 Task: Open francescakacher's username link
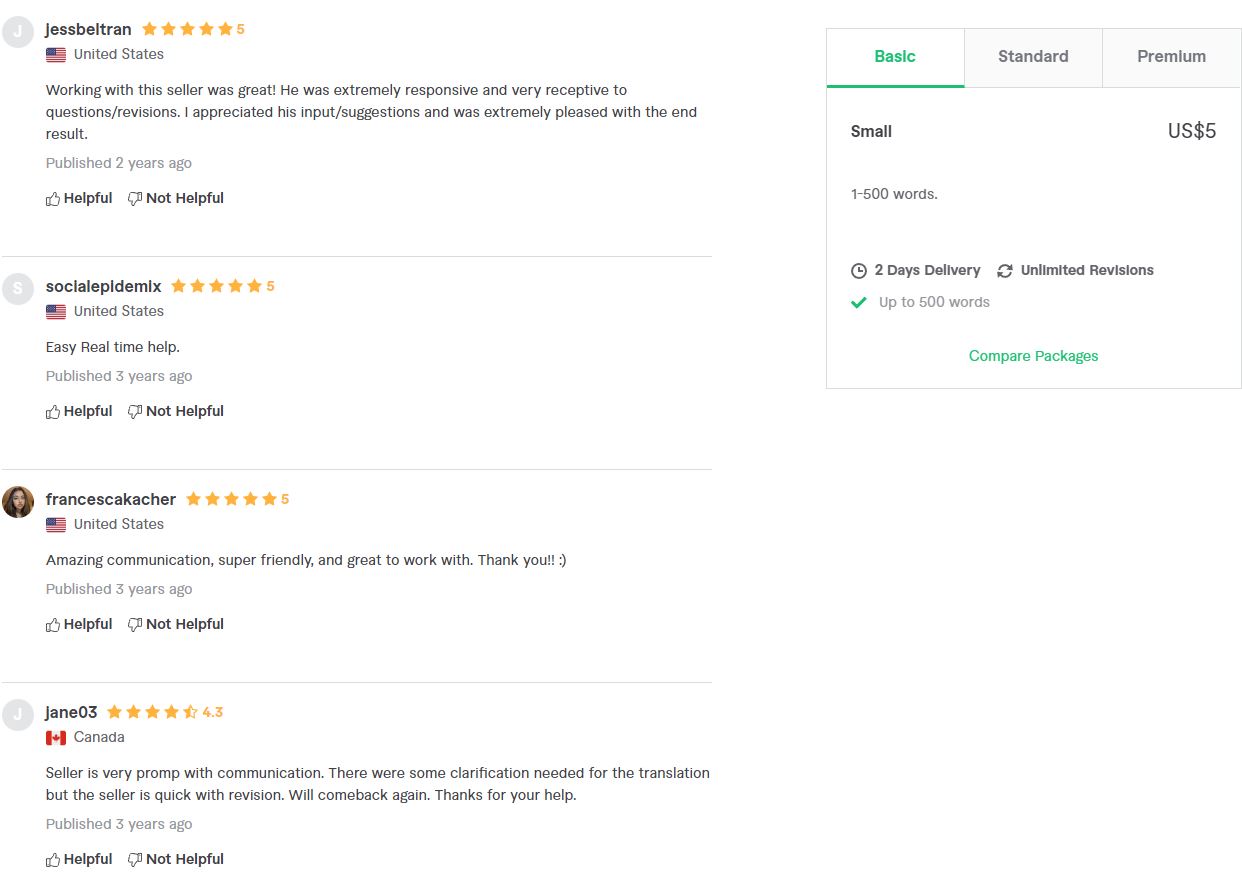[x=111, y=499]
